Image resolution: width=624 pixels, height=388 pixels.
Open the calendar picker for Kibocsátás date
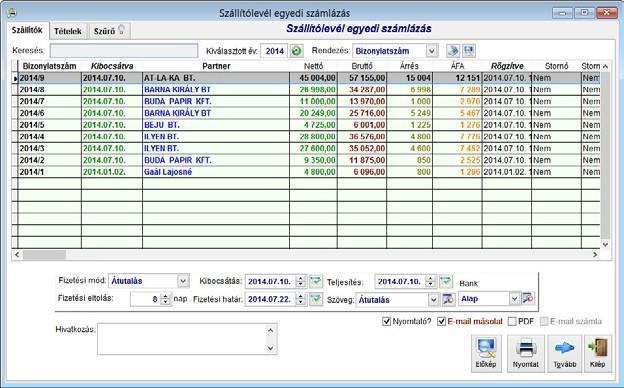[x=316, y=281]
